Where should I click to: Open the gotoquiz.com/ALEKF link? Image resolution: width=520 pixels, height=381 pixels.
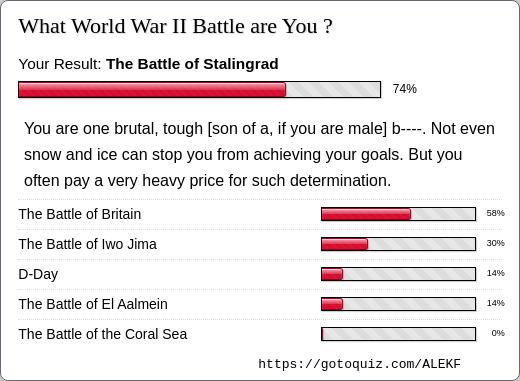(x=359, y=364)
